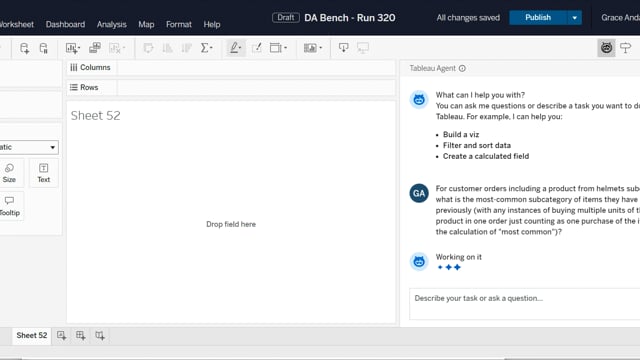Image resolution: width=640 pixels, height=360 pixels.
Task: Open the Analysis menu
Action: click(111, 24)
